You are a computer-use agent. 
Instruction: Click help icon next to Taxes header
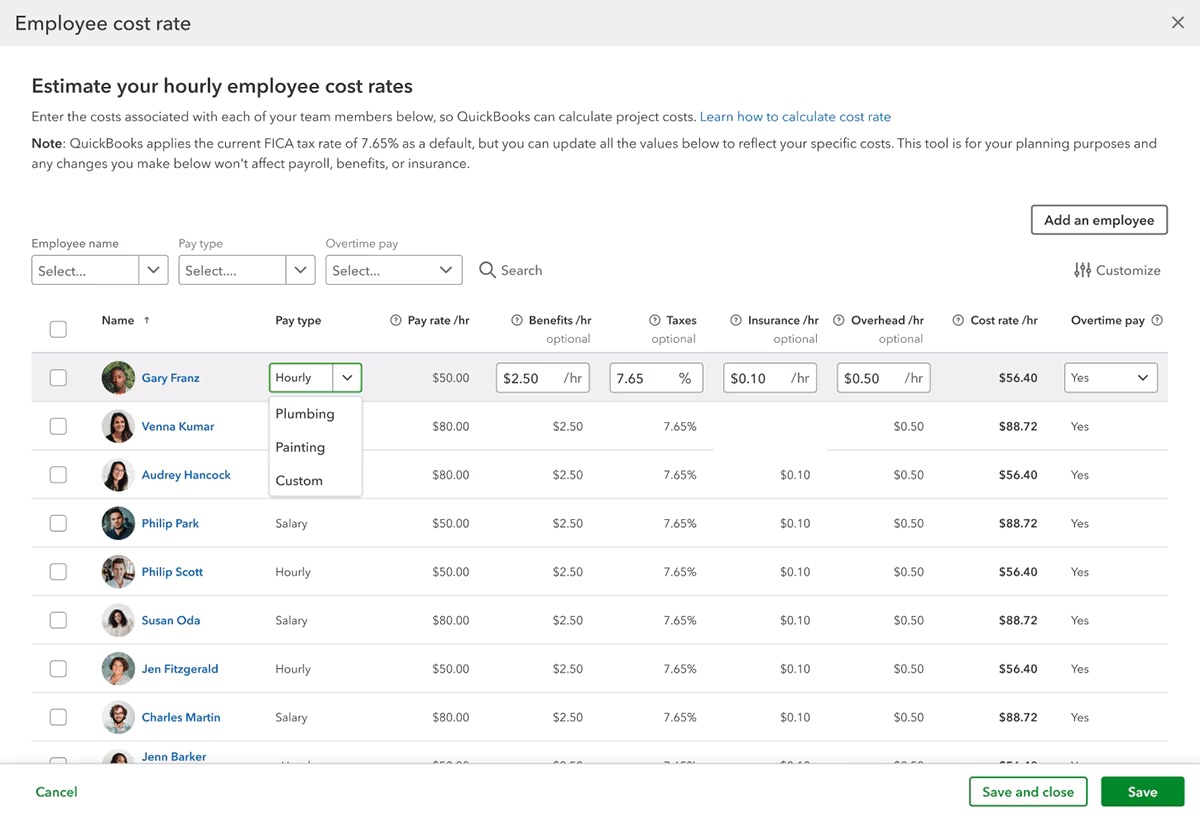coord(655,321)
